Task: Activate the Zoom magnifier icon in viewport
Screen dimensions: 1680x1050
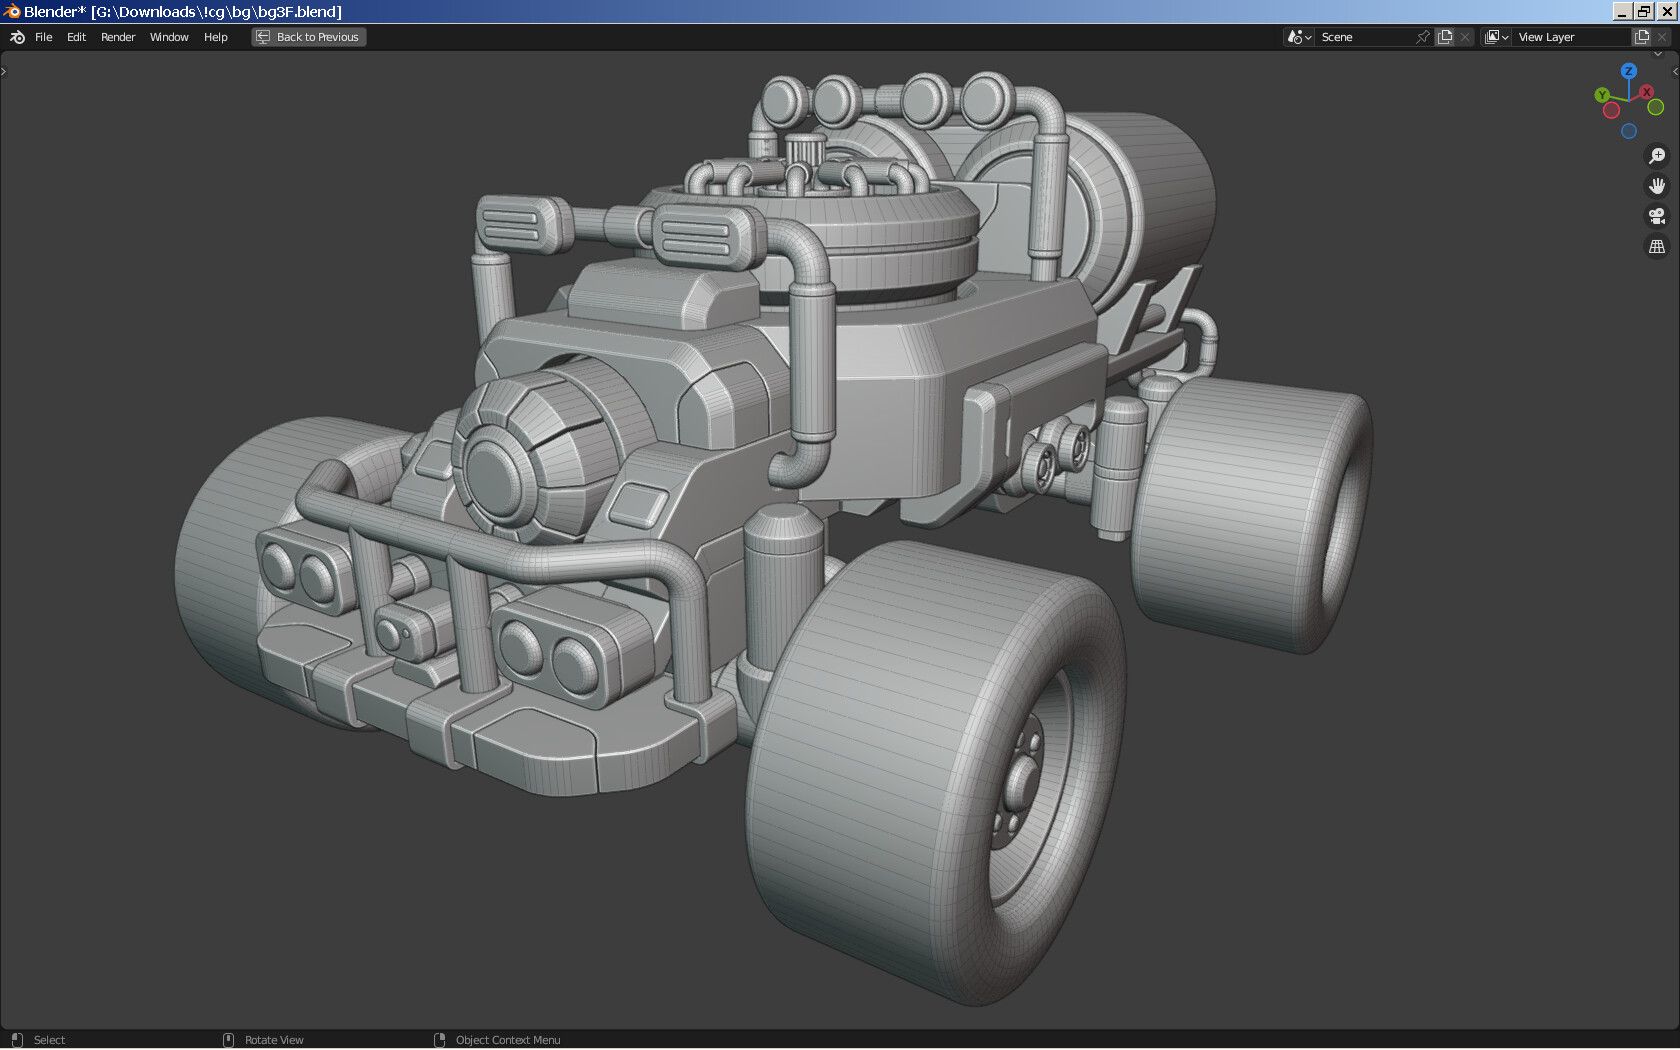Action: [x=1657, y=156]
